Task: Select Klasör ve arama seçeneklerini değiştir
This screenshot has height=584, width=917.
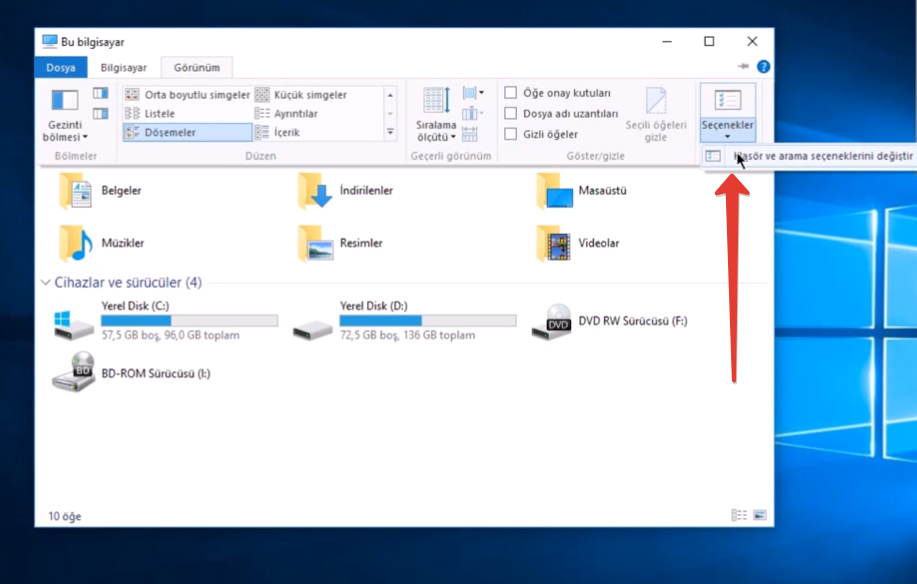Action: tap(809, 156)
